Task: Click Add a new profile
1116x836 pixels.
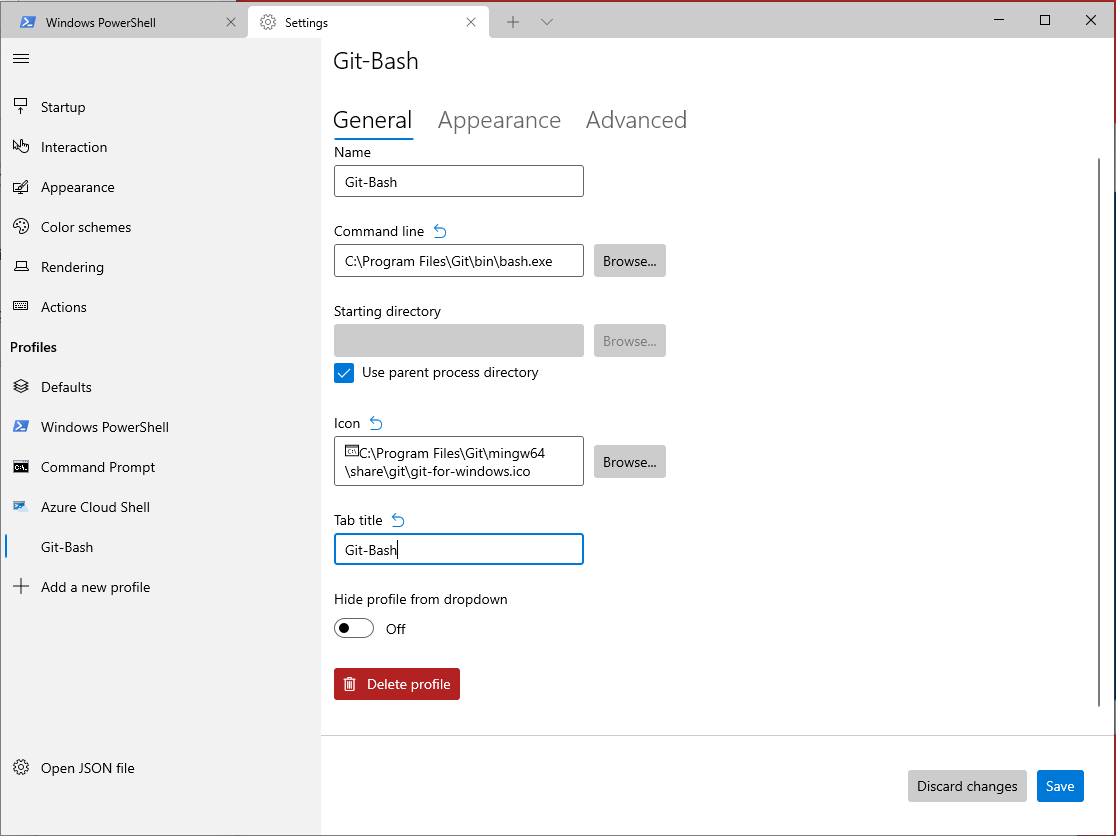Action: pyautogui.click(x=160, y=587)
